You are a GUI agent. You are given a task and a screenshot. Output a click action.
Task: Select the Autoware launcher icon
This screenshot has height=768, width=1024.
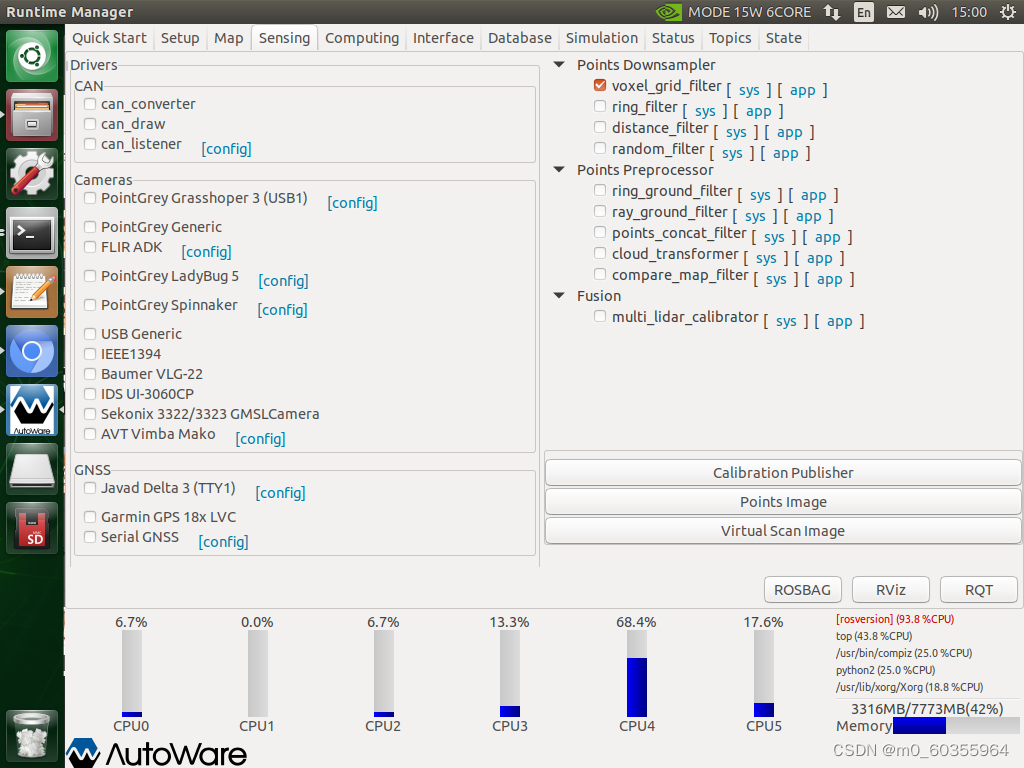[32, 409]
